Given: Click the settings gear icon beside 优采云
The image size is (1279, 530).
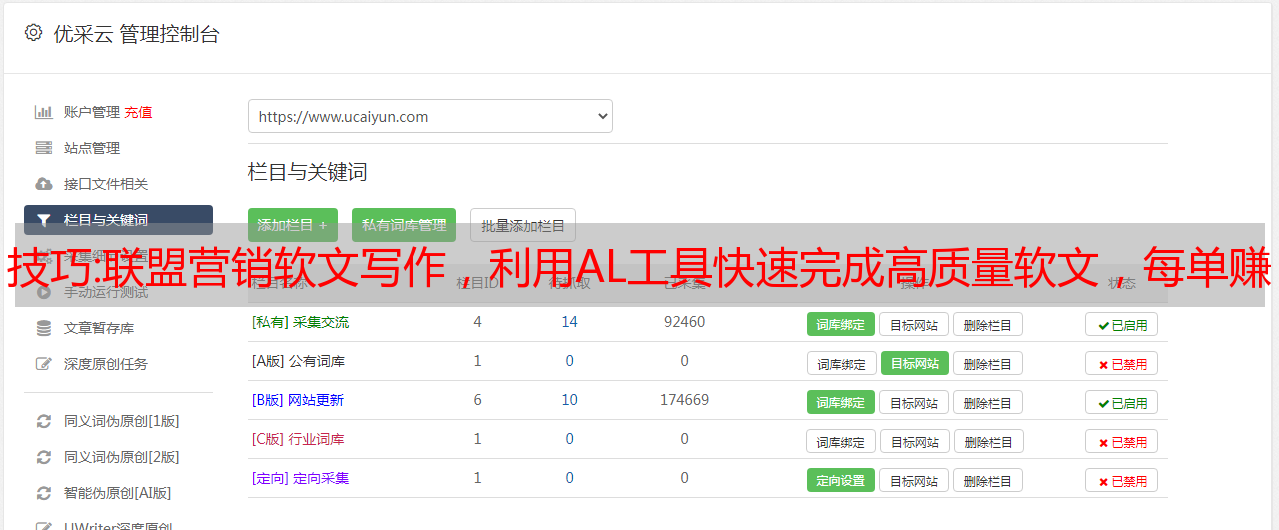Looking at the screenshot, I should click(x=34, y=33).
